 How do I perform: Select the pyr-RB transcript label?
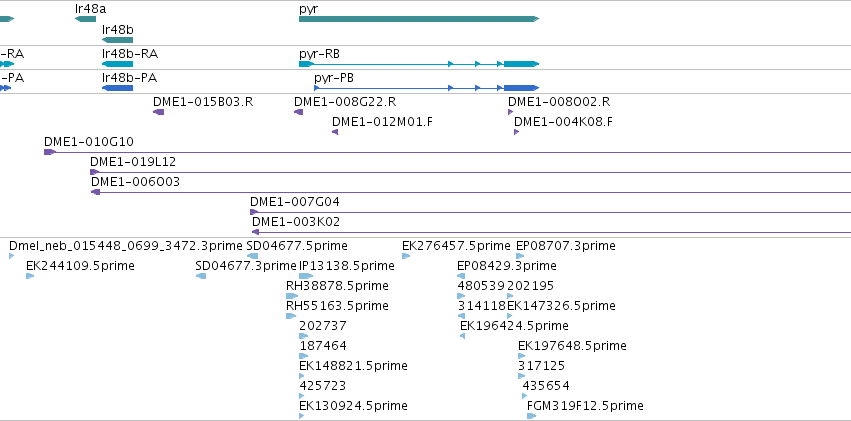pyautogui.click(x=319, y=52)
